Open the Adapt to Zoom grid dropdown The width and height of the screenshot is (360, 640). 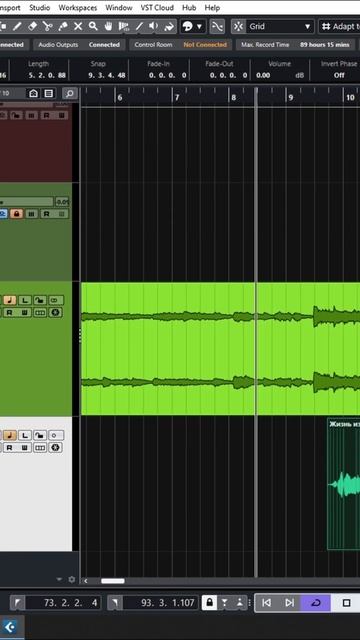coord(339,27)
